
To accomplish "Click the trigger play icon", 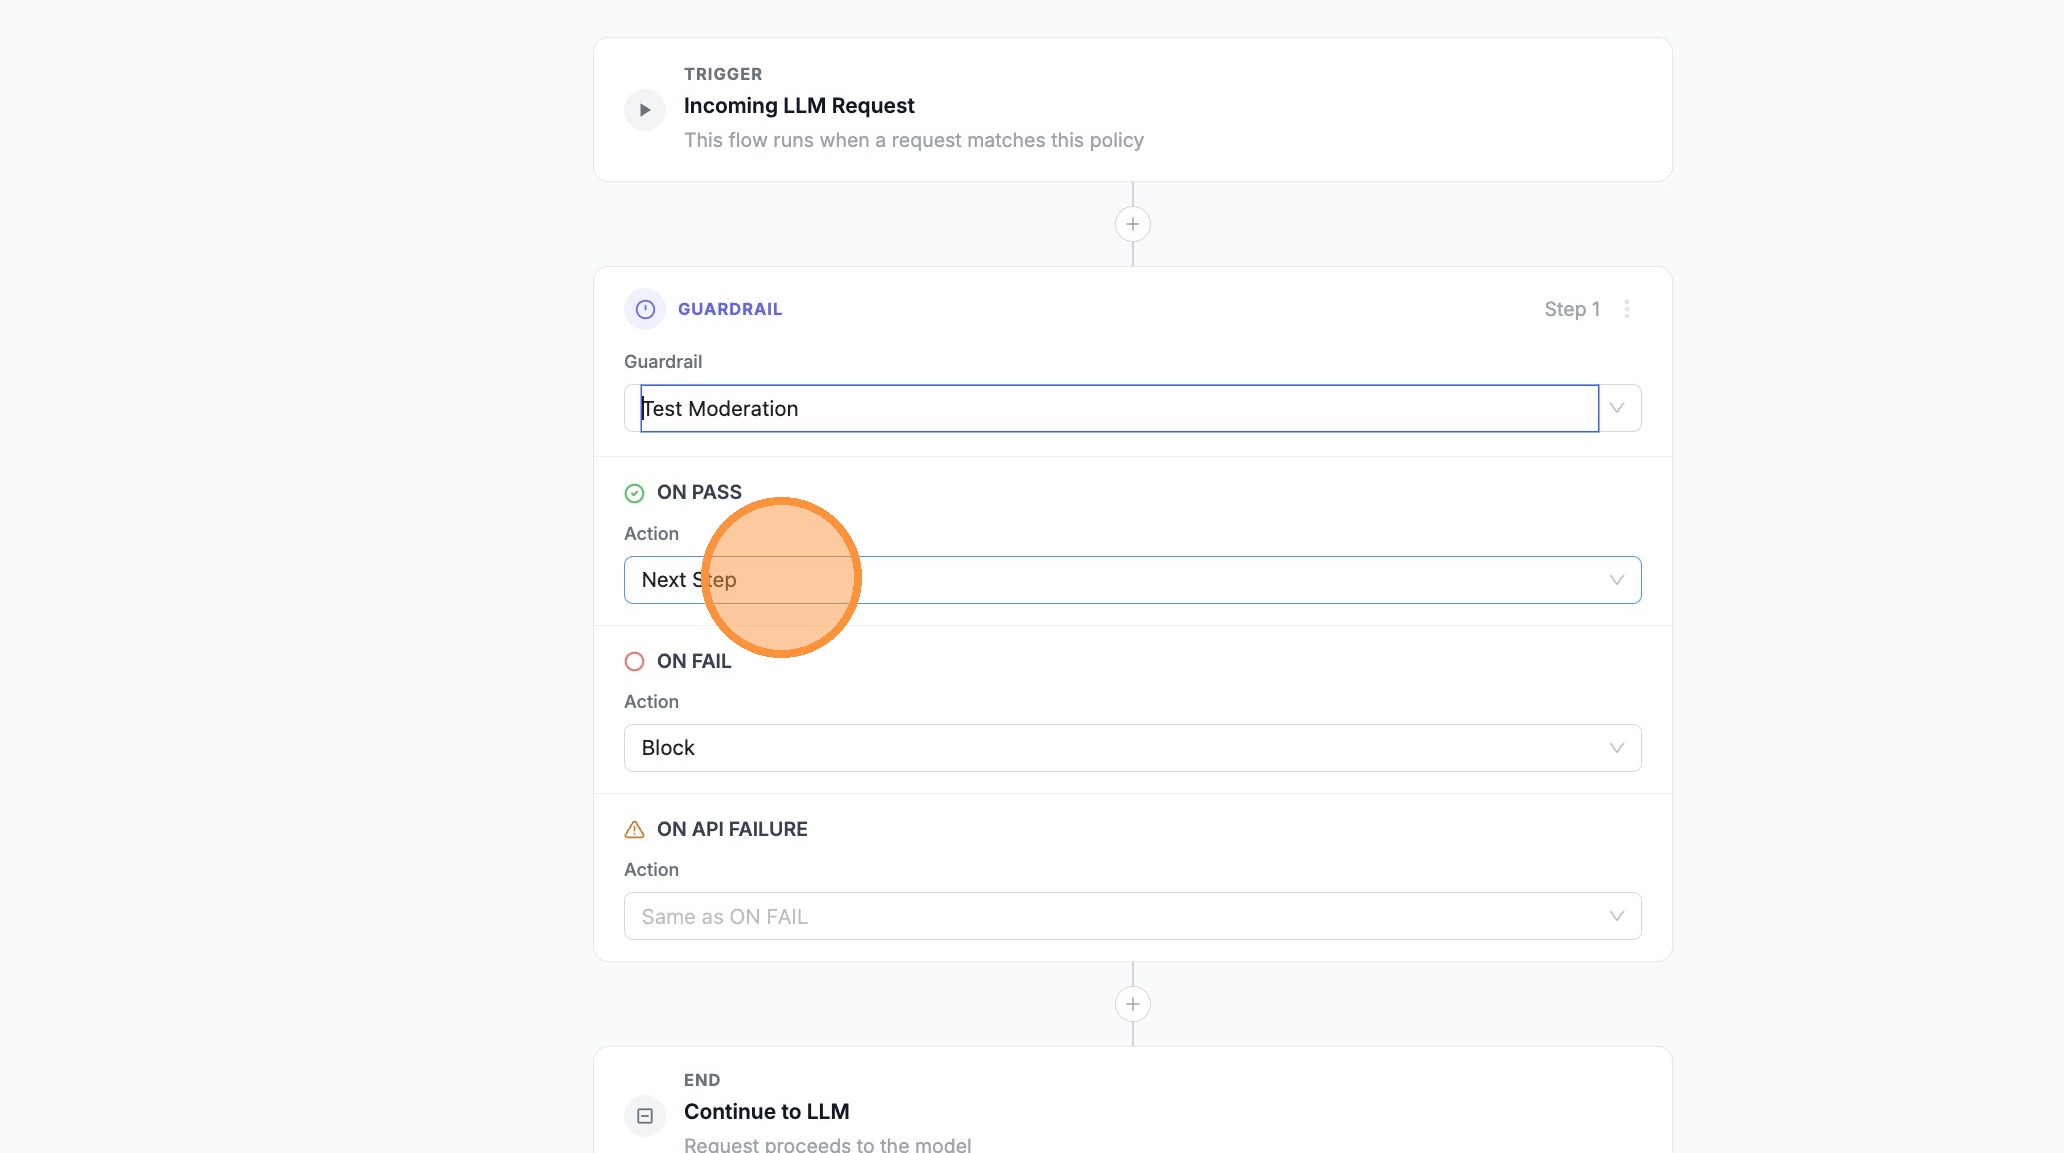I will pyautogui.click(x=645, y=110).
